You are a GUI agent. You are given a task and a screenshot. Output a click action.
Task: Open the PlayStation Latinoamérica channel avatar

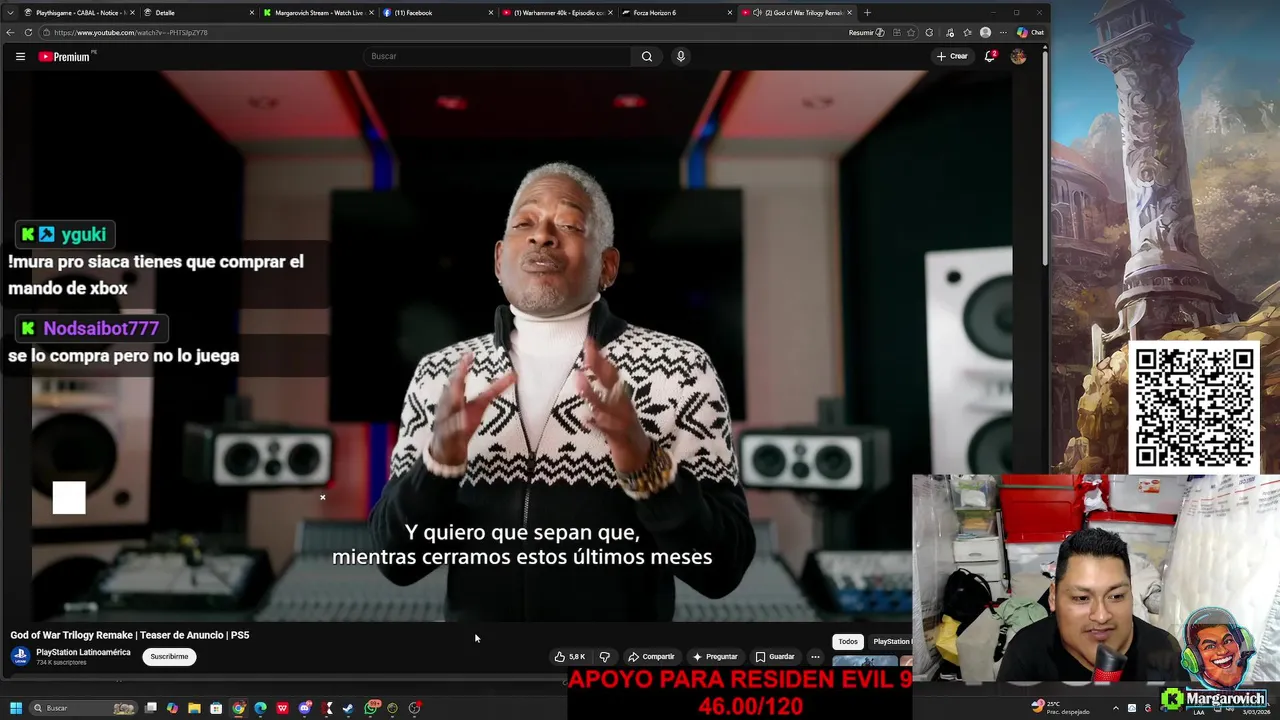tap(20, 656)
